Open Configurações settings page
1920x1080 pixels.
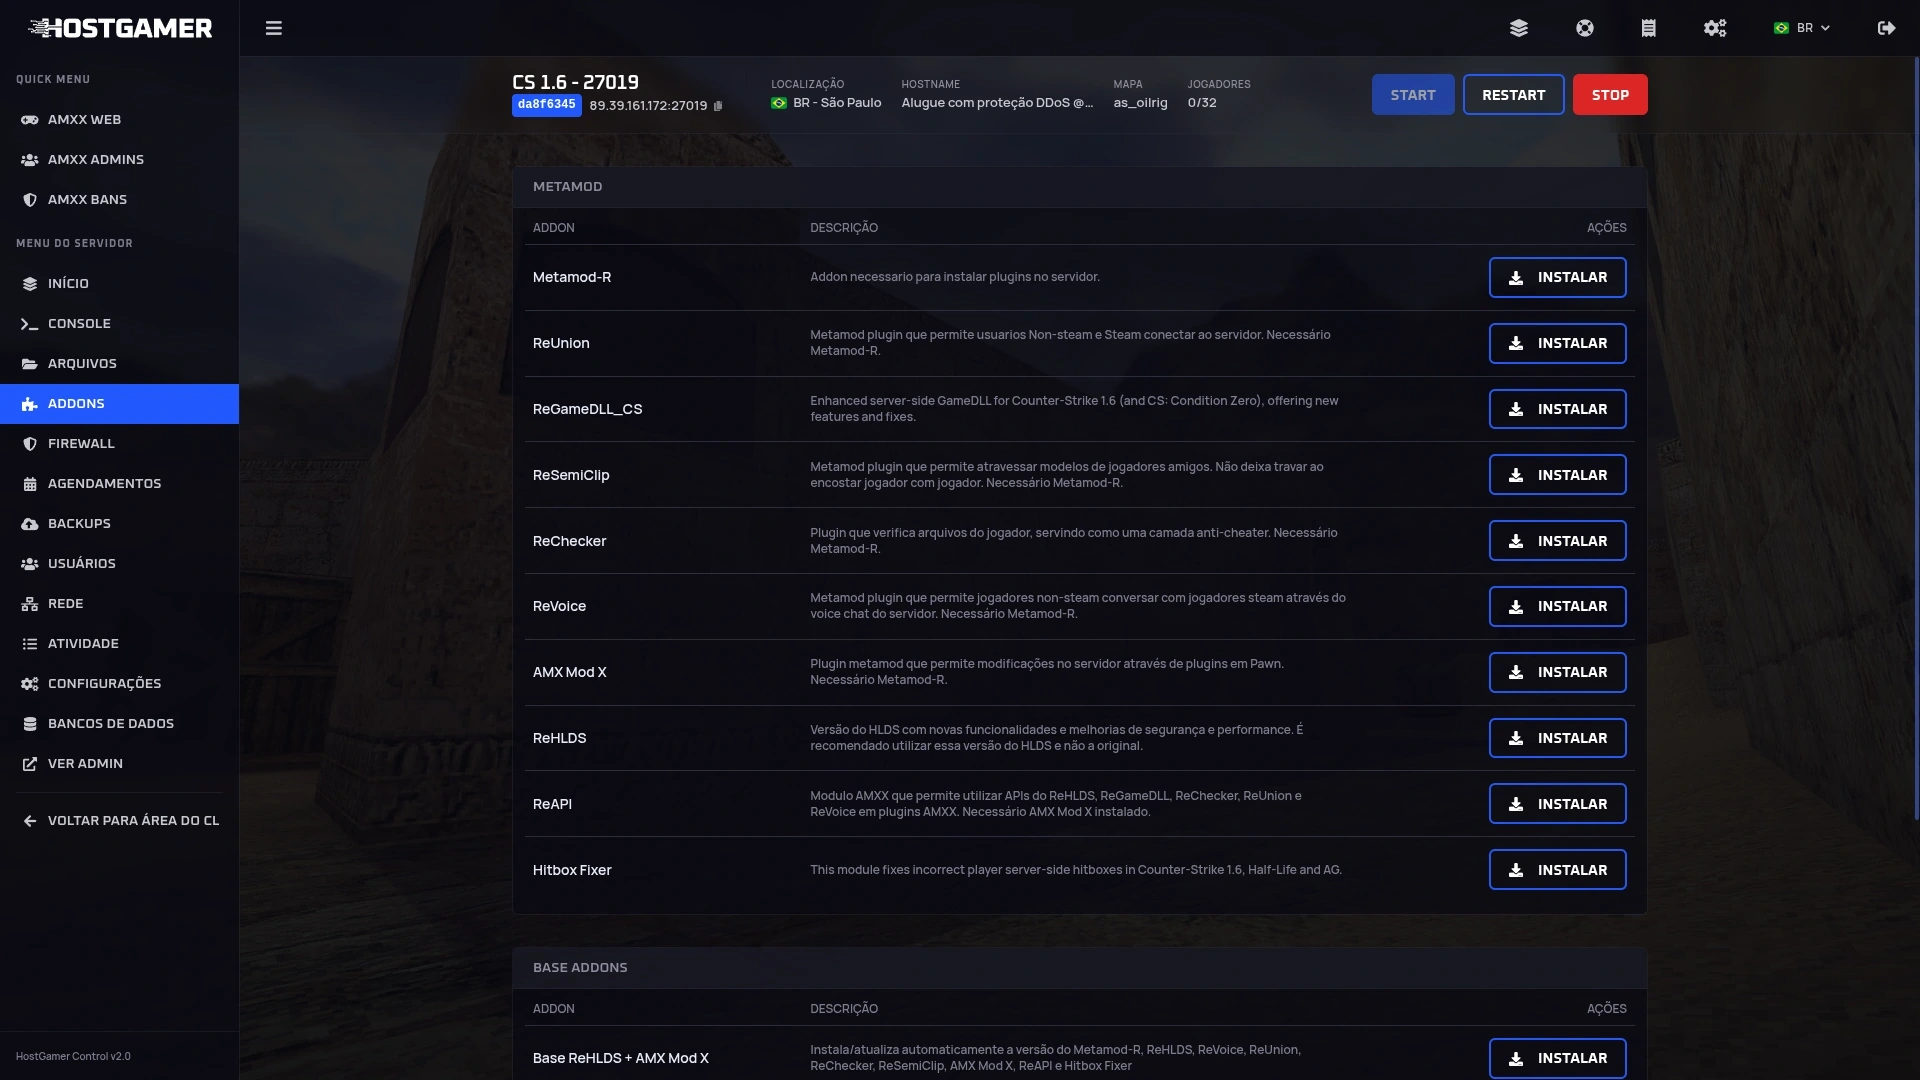pyautogui.click(x=119, y=683)
